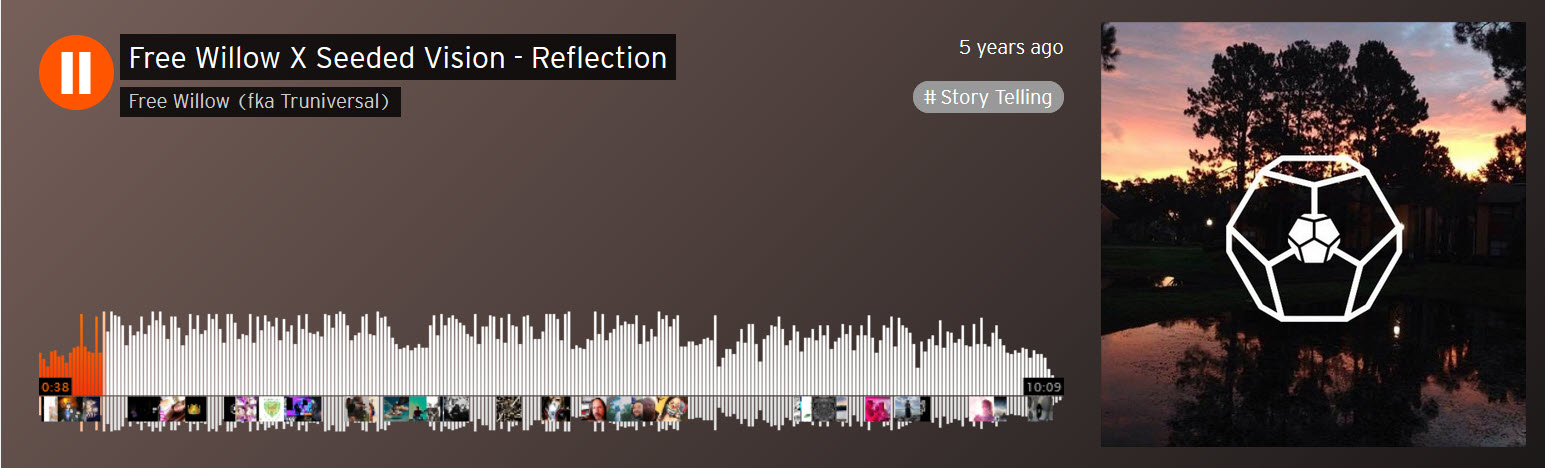Pause the playing track
The height and width of the screenshot is (468, 1545).
tap(76, 72)
